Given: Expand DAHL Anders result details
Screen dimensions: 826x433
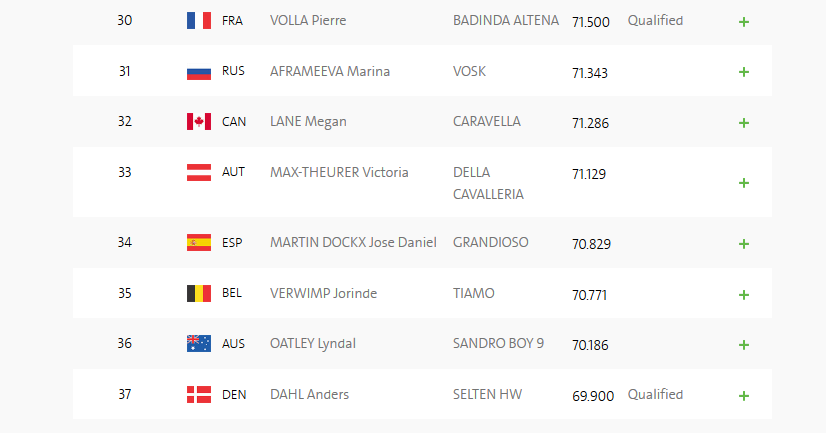Looking at the screenshot, I should click(743, 395).
